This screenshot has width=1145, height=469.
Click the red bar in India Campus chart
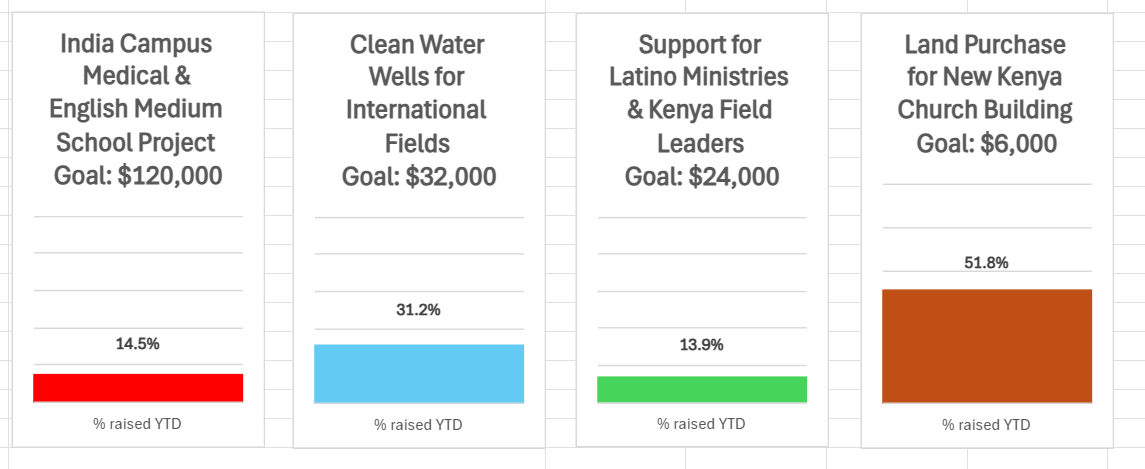click(138, 387)
